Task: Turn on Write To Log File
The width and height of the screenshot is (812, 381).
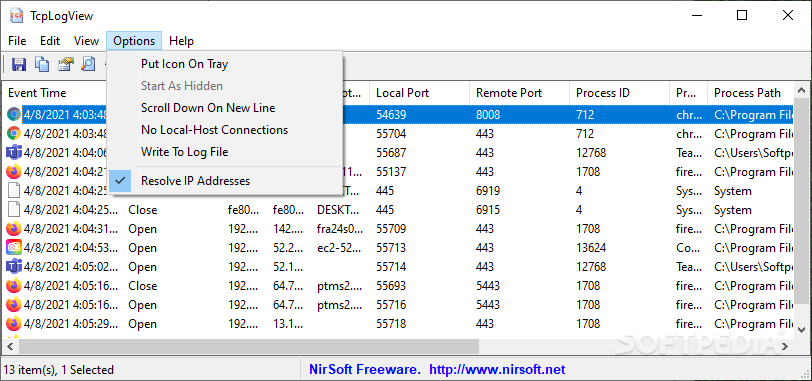Action: pos(225,152)
